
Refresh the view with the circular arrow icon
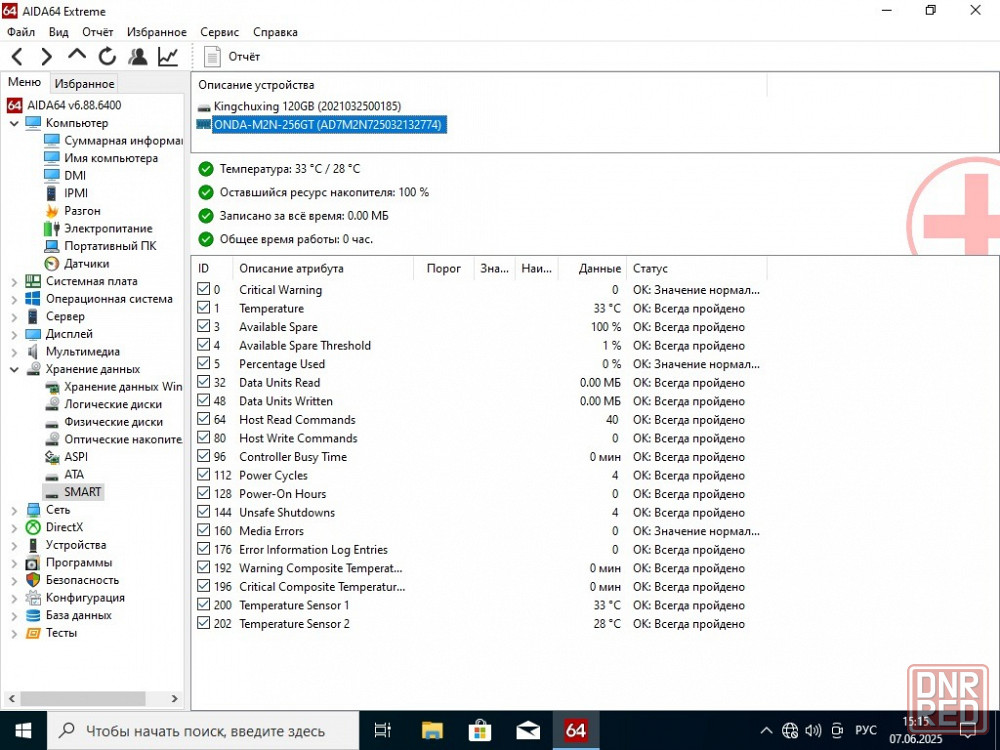click(x=107, y=57)
